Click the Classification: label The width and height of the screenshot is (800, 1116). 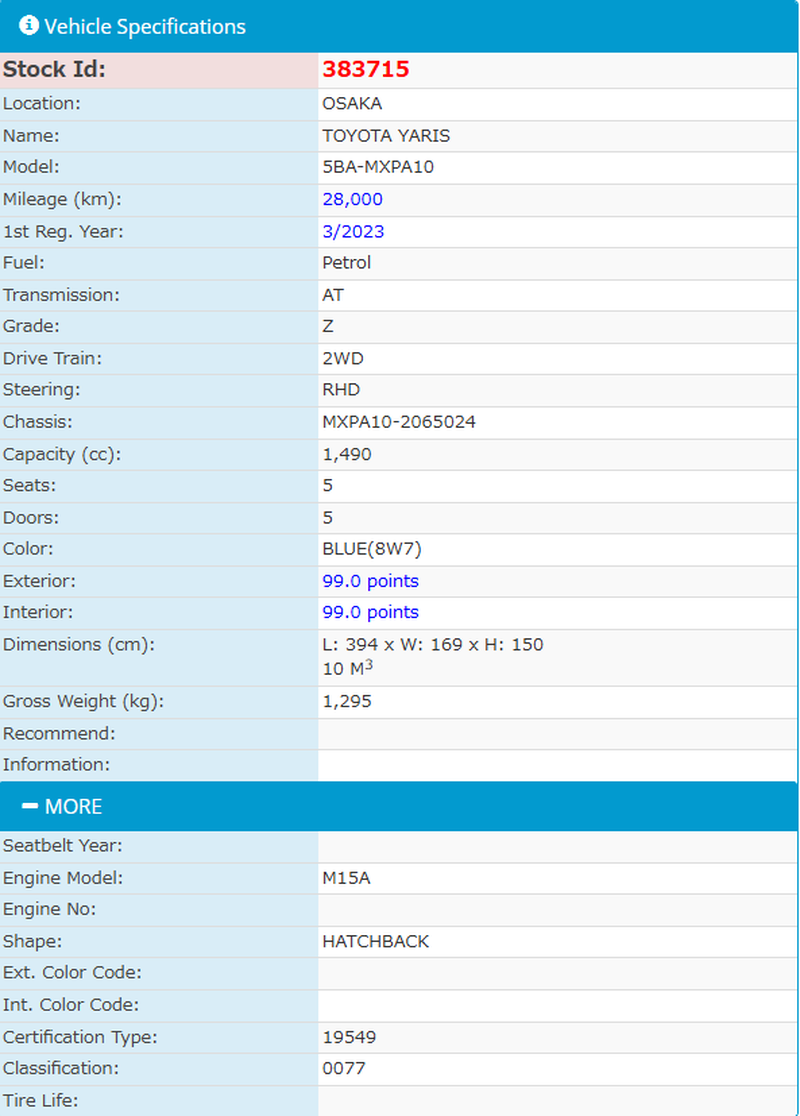point(60,1068)
